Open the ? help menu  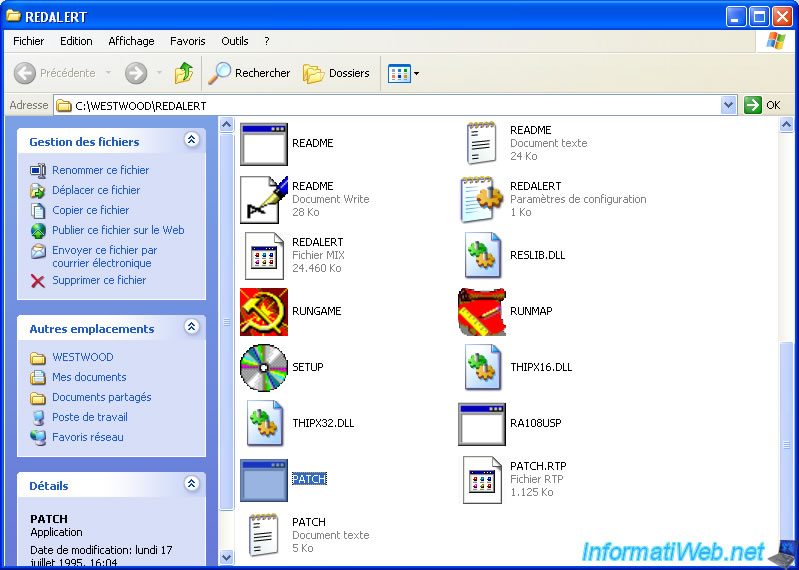[267, 41]
